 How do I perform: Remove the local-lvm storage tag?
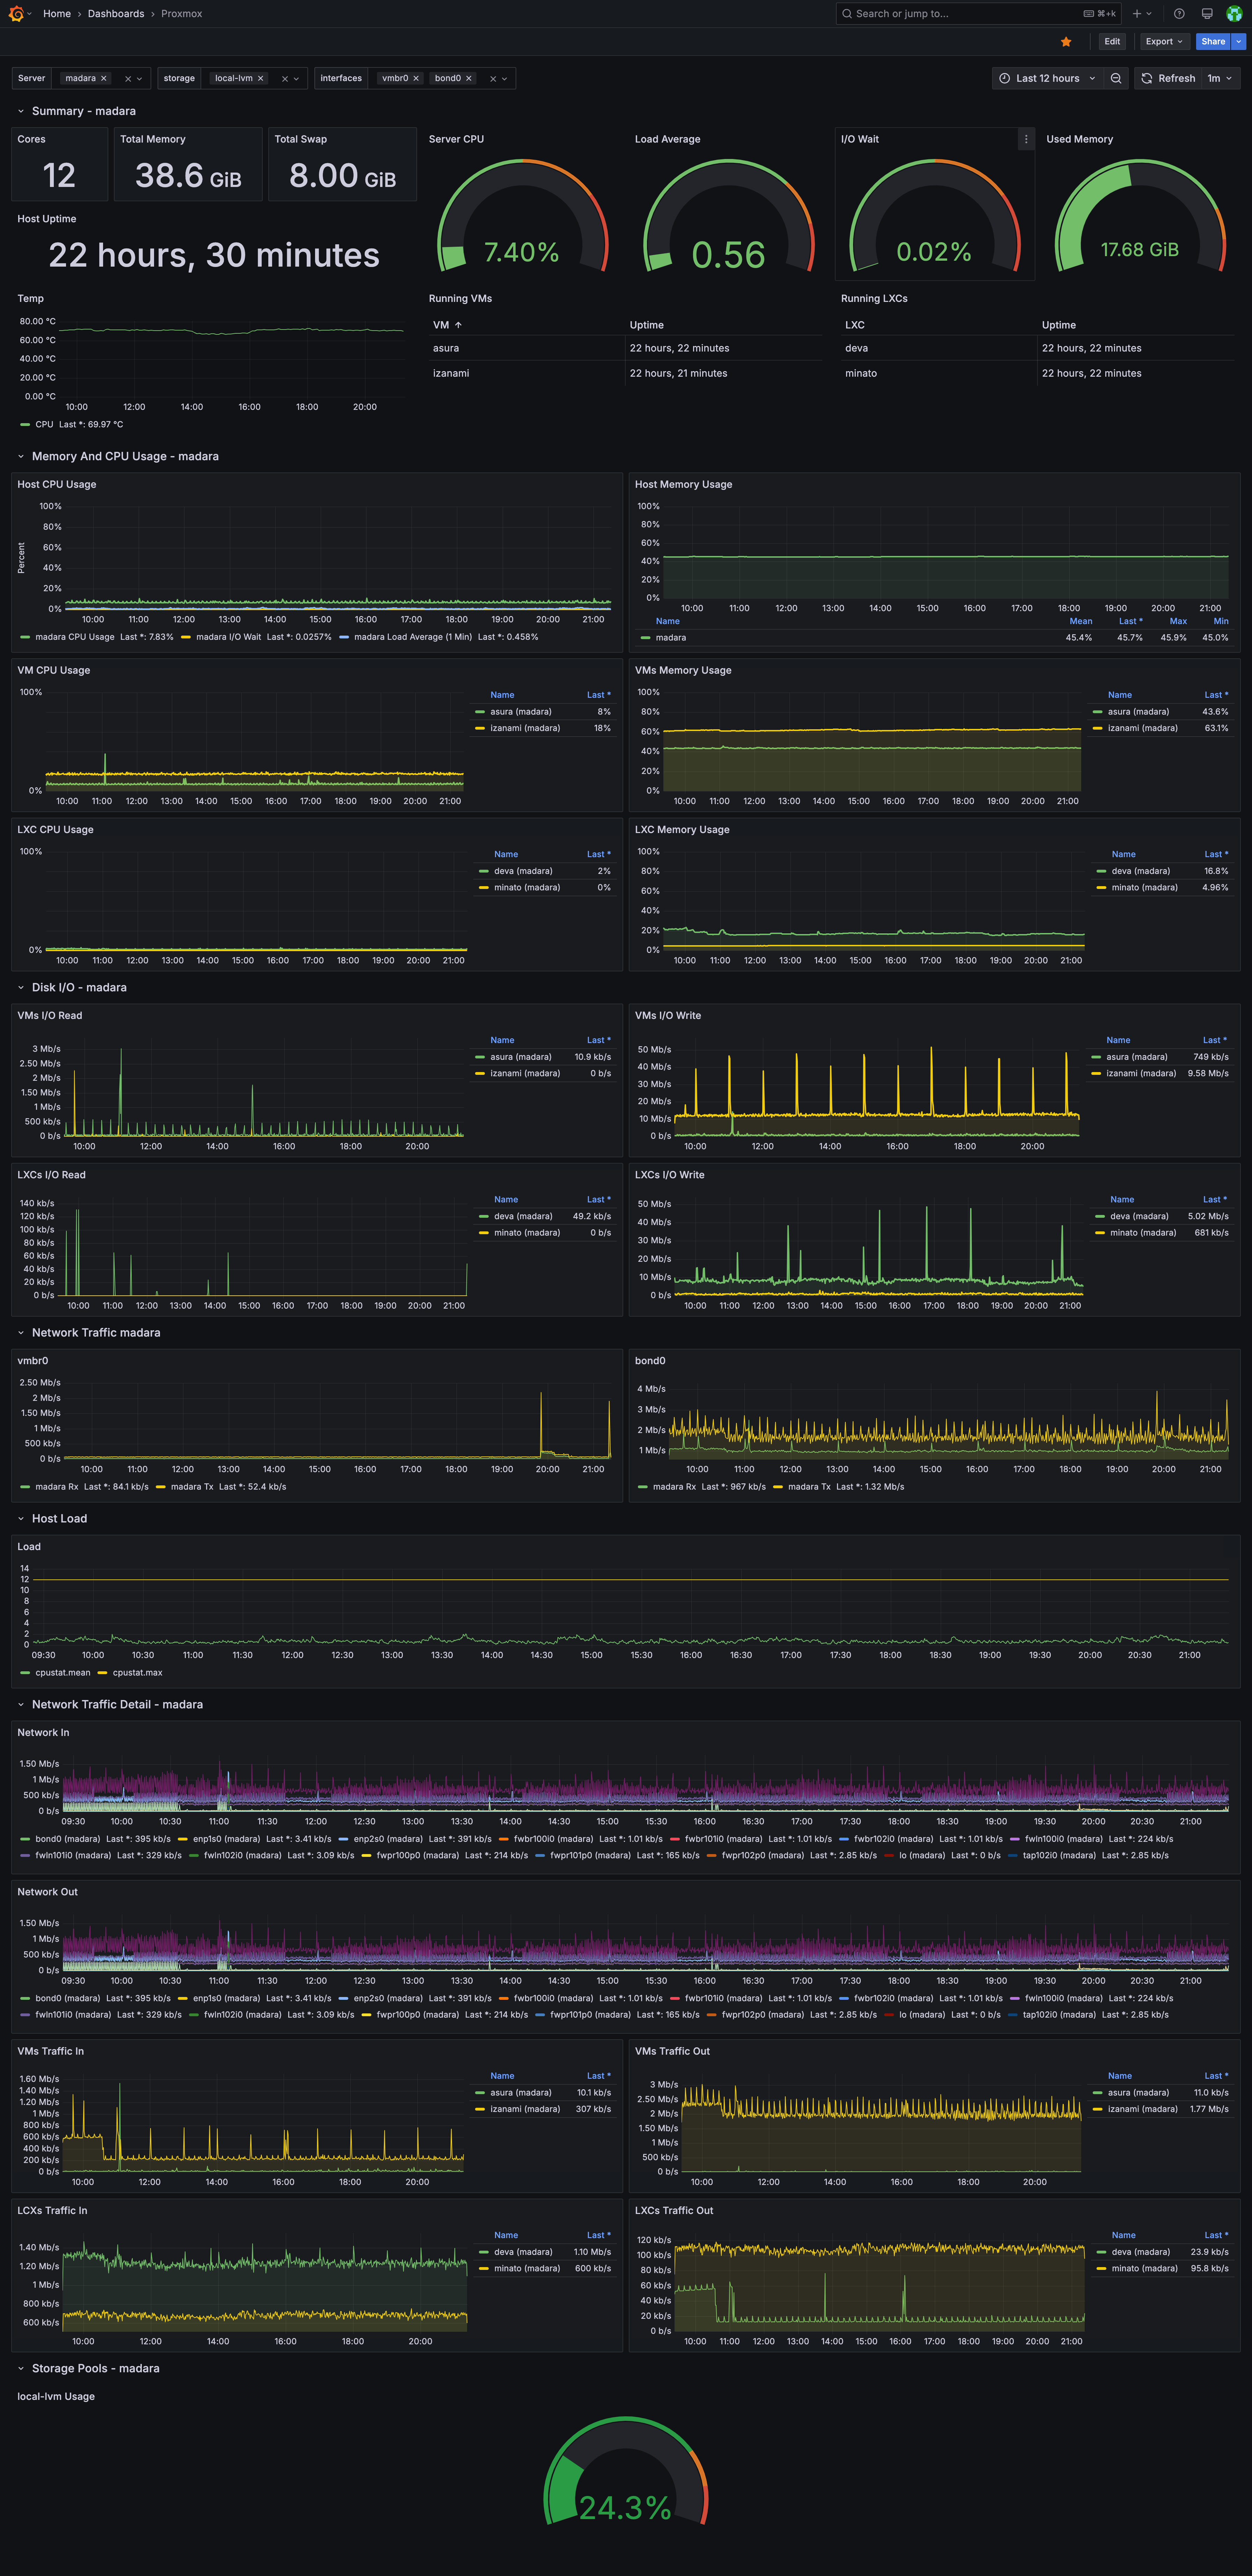[261, 78]
